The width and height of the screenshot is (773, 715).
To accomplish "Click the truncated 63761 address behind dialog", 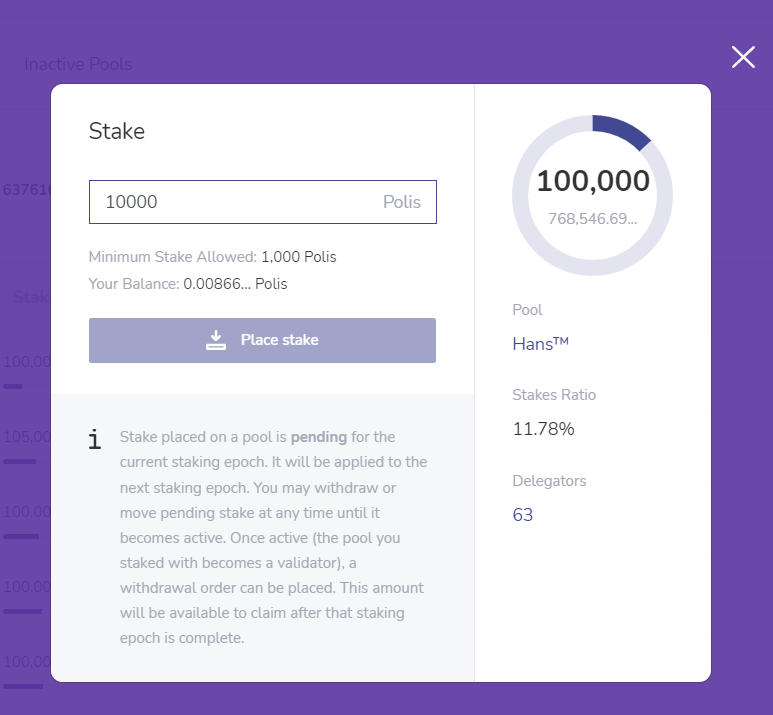I will point(26,190).
